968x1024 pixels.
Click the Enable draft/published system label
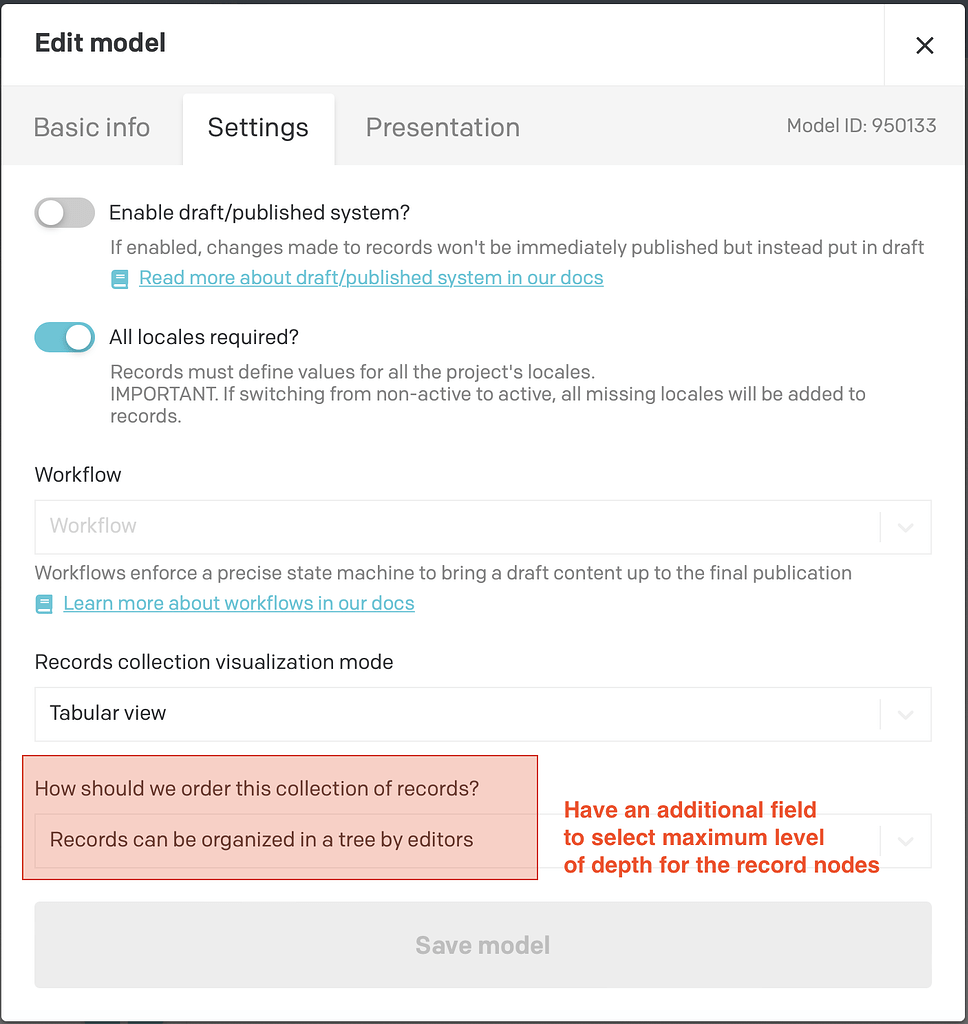[x=259, y=213]
